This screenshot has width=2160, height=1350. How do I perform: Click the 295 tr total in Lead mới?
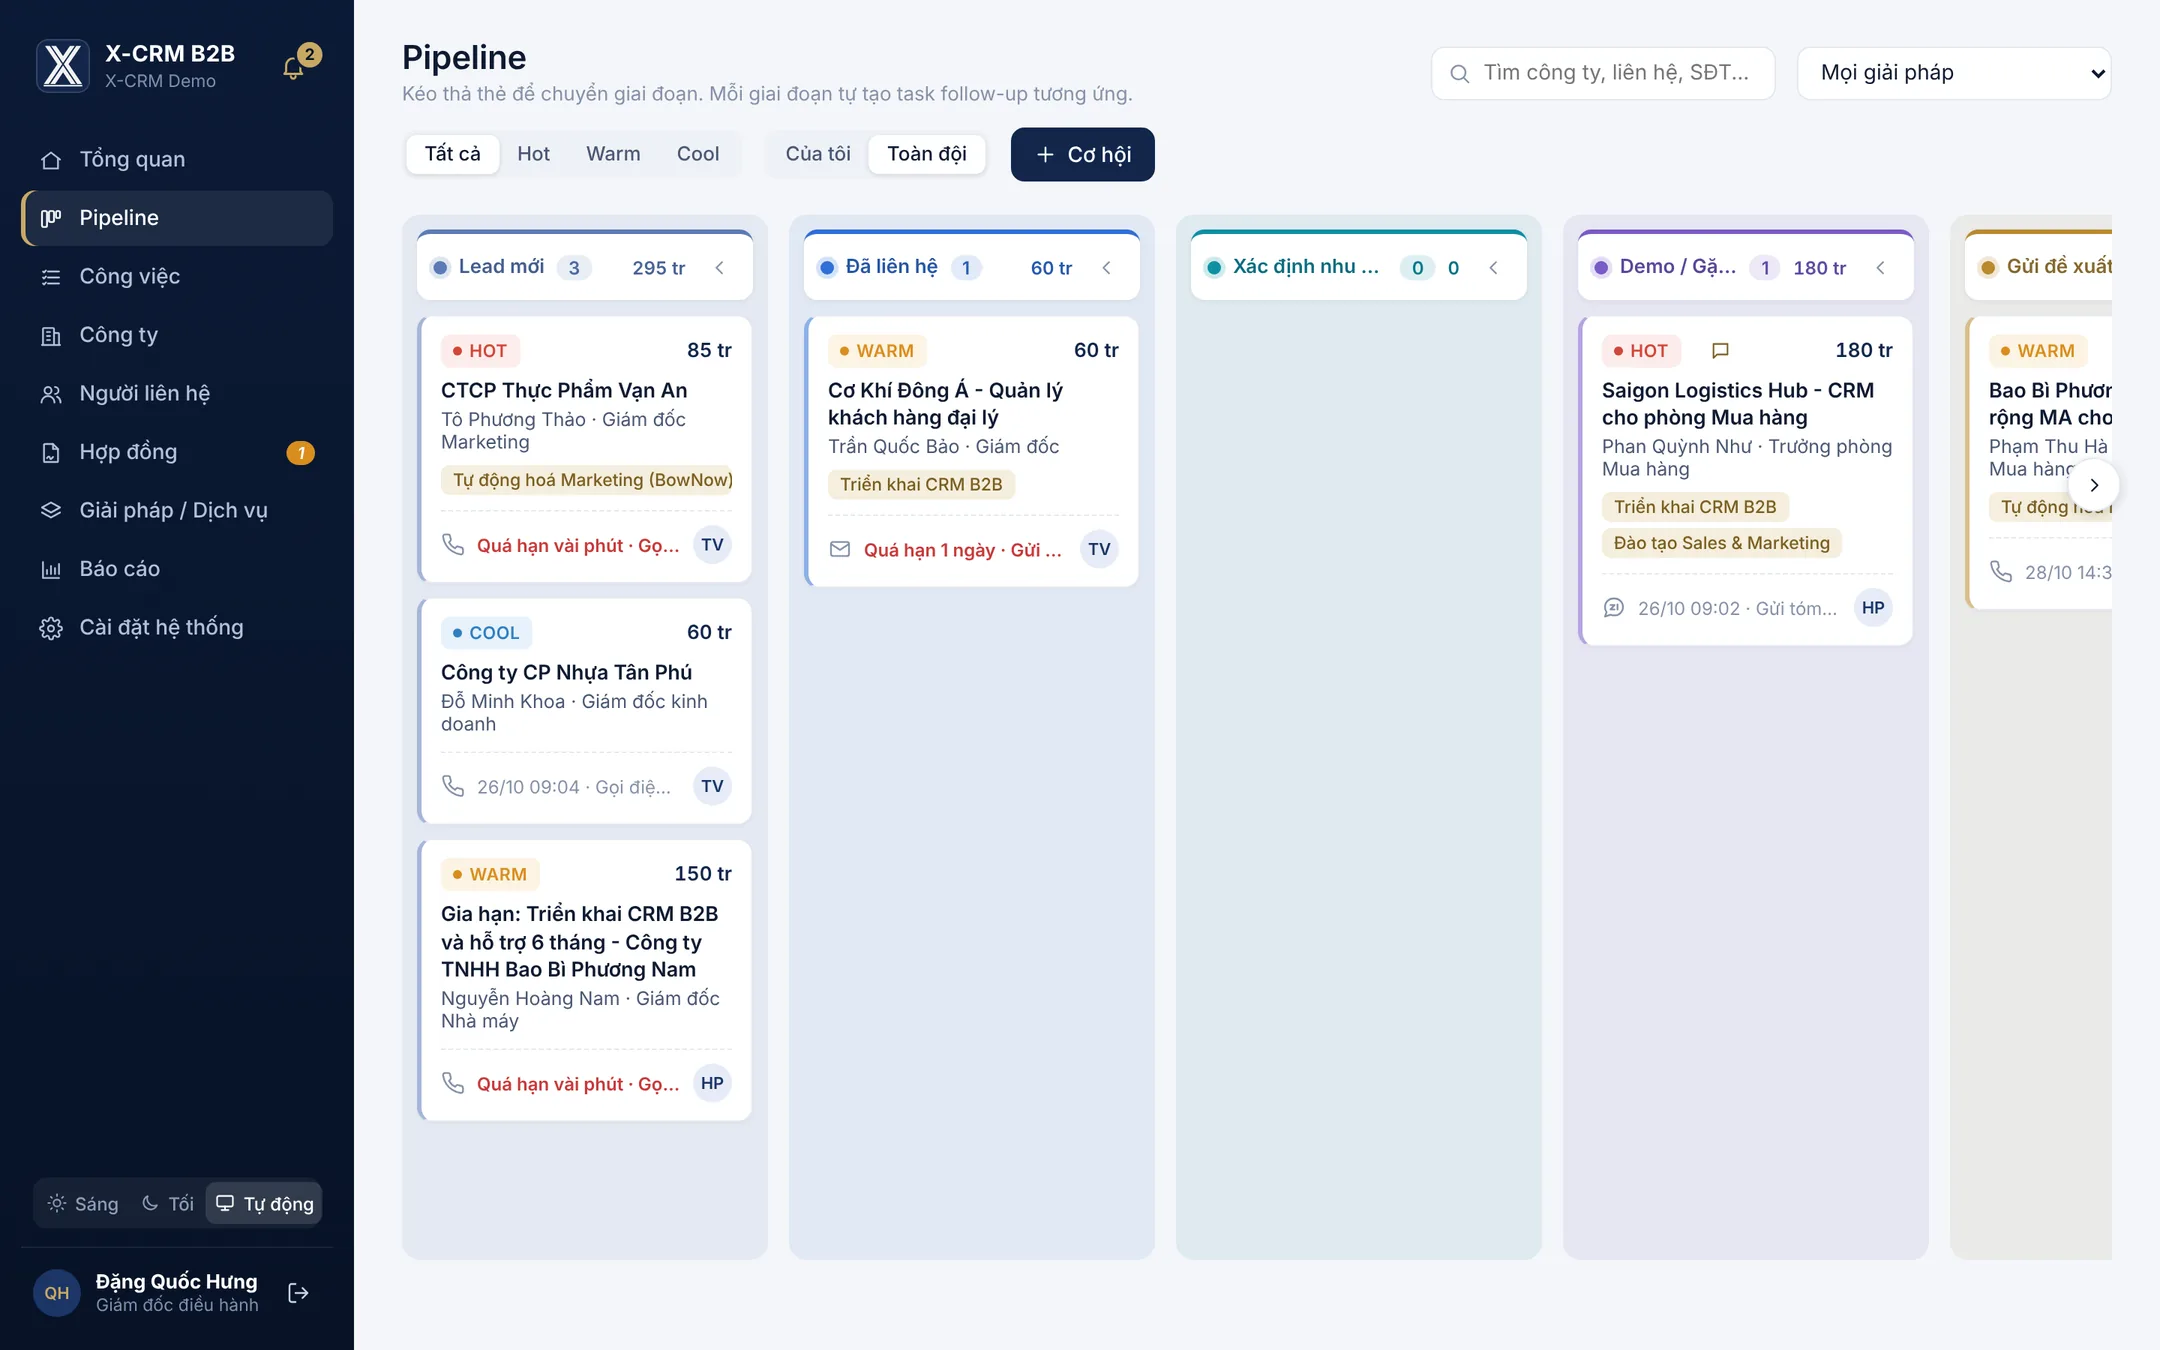click(658, 268)
